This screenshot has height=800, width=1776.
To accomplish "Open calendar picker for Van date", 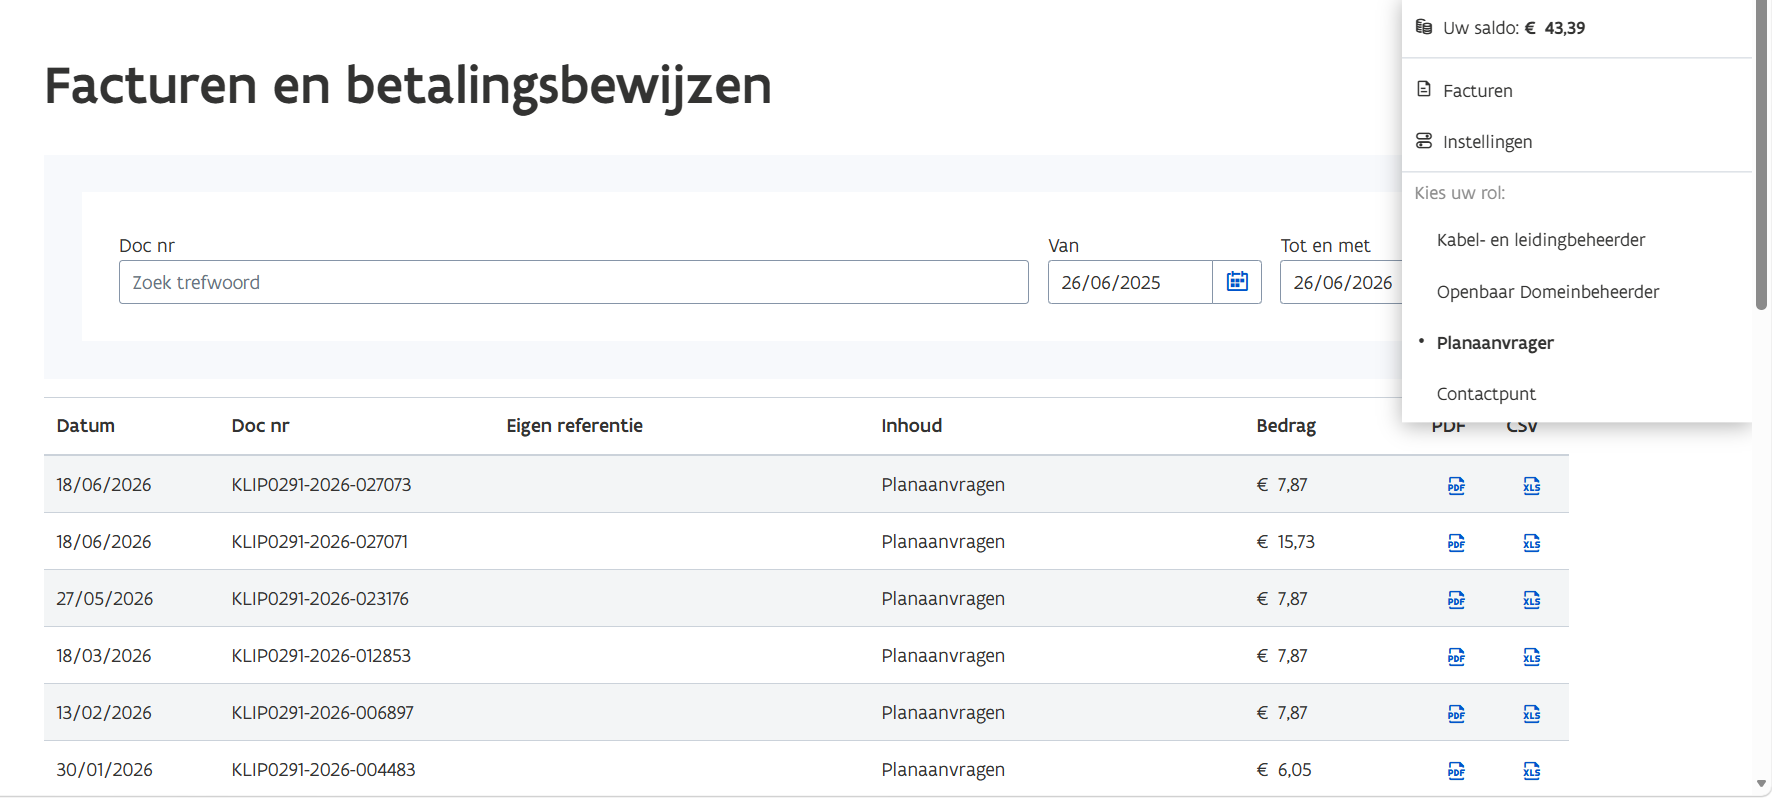I will click(x=1237, y=282).
